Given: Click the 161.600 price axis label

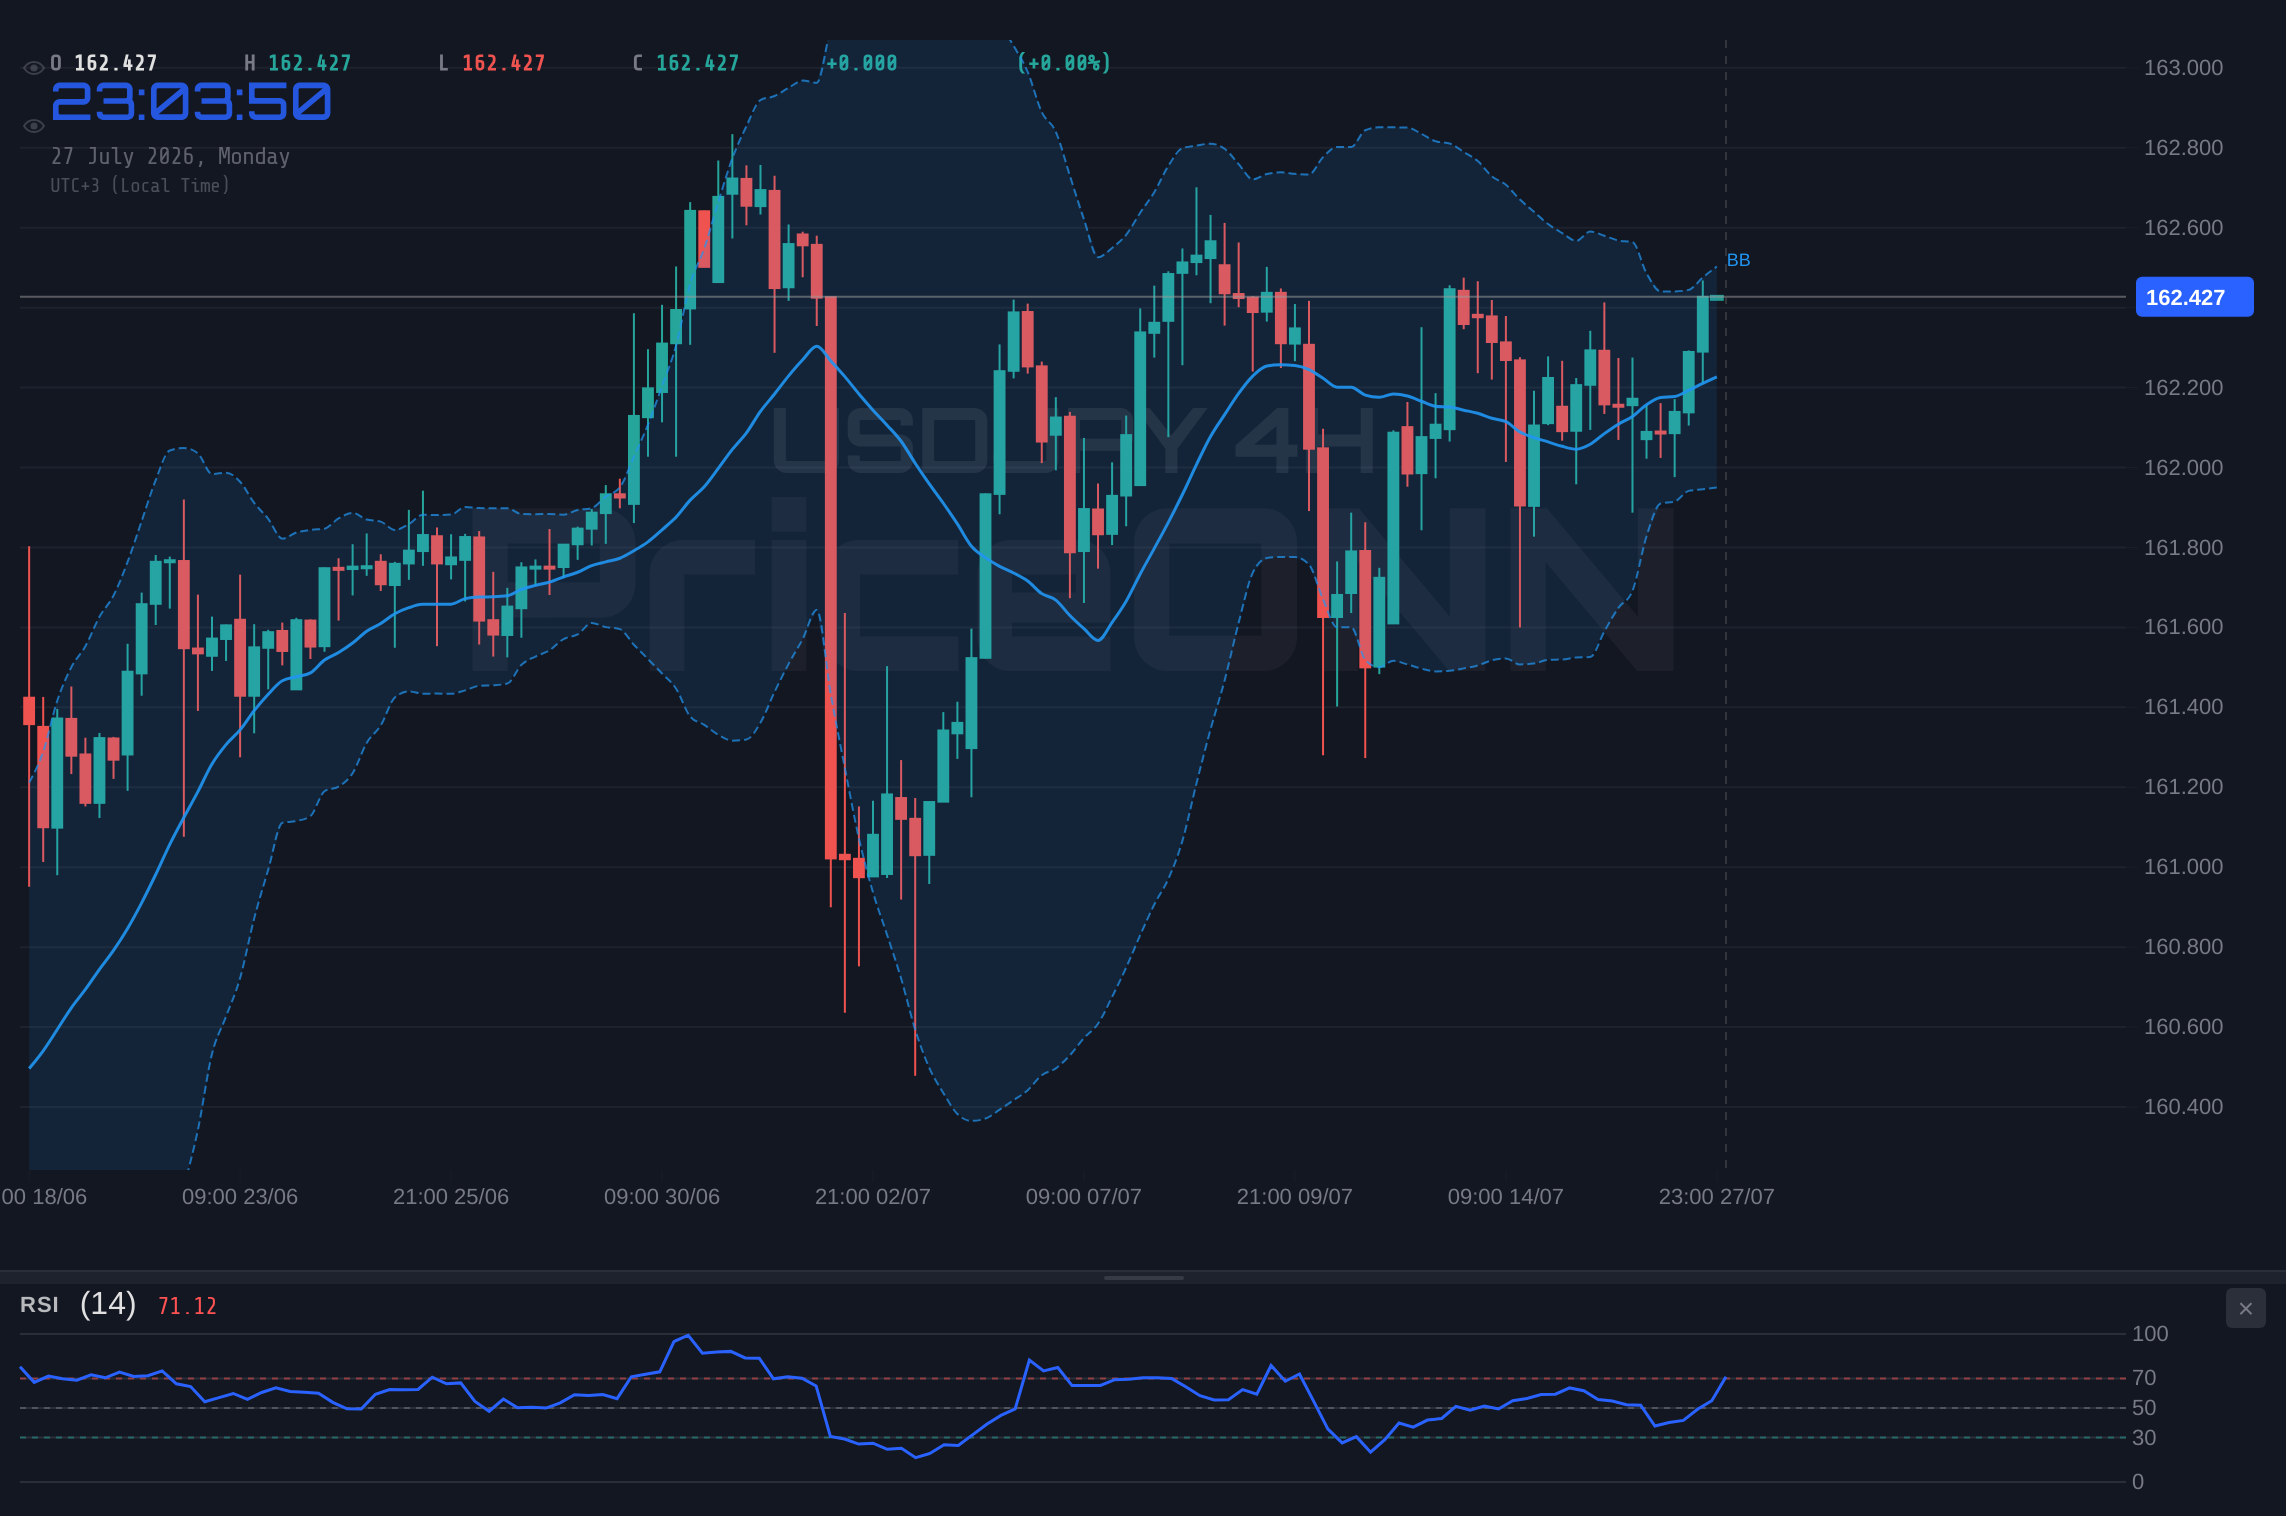Looking at the screenshot, I should [x=2183, y=627].
